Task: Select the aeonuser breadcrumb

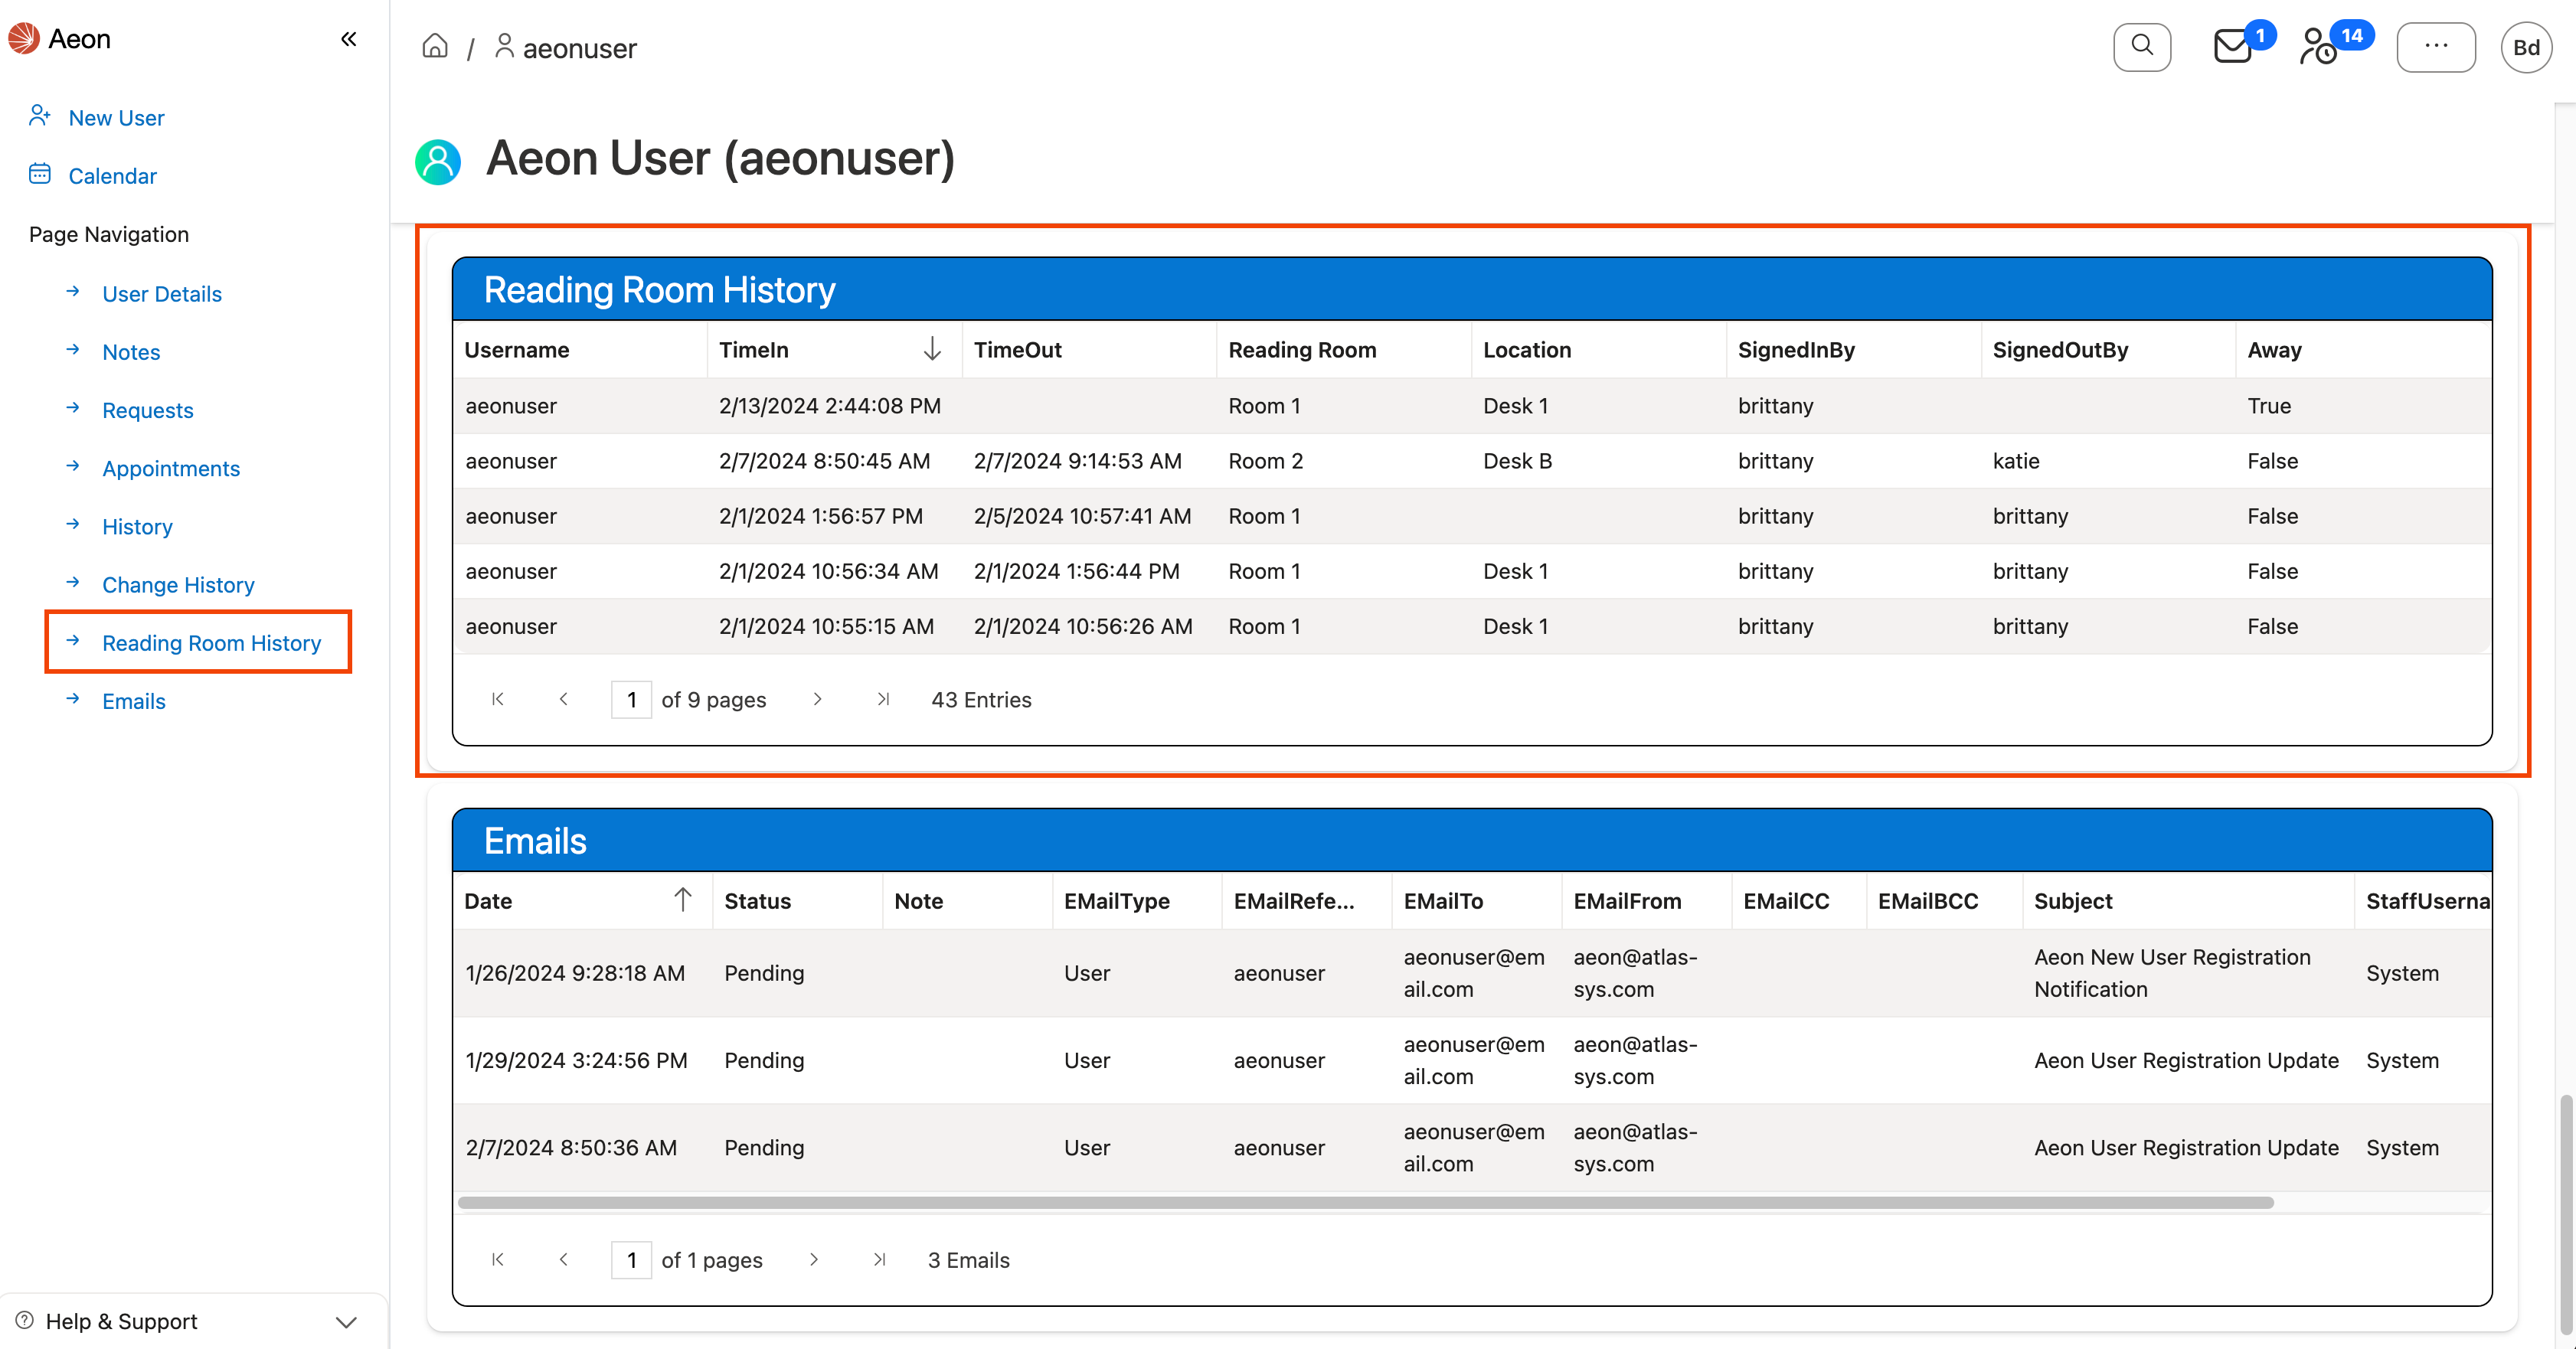Action: (580, 47)
